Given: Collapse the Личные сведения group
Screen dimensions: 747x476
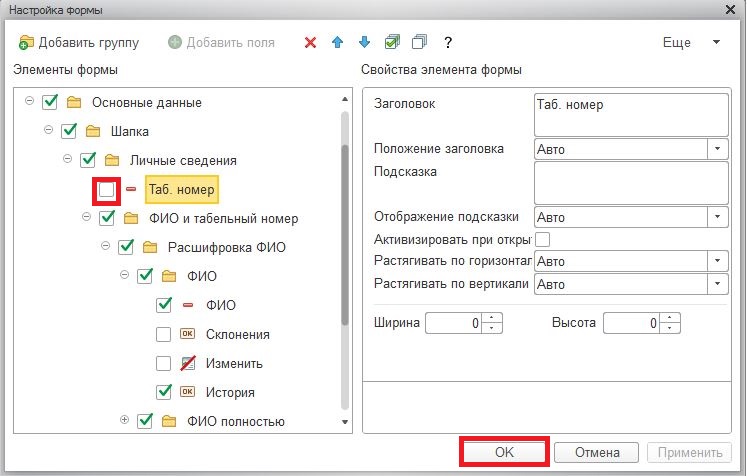Looking at the screenshot, I should [68, 159].
